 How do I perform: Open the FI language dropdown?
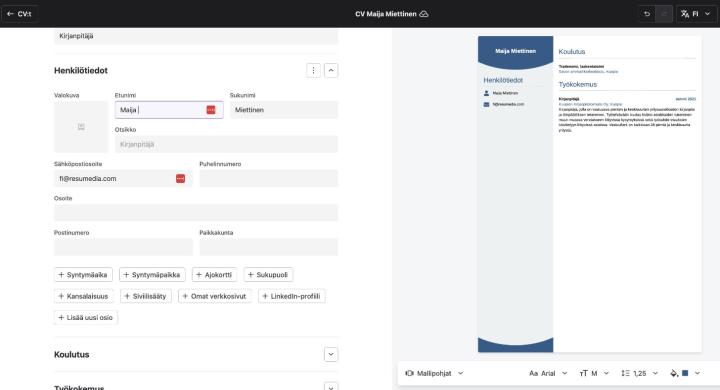[696, 14]
